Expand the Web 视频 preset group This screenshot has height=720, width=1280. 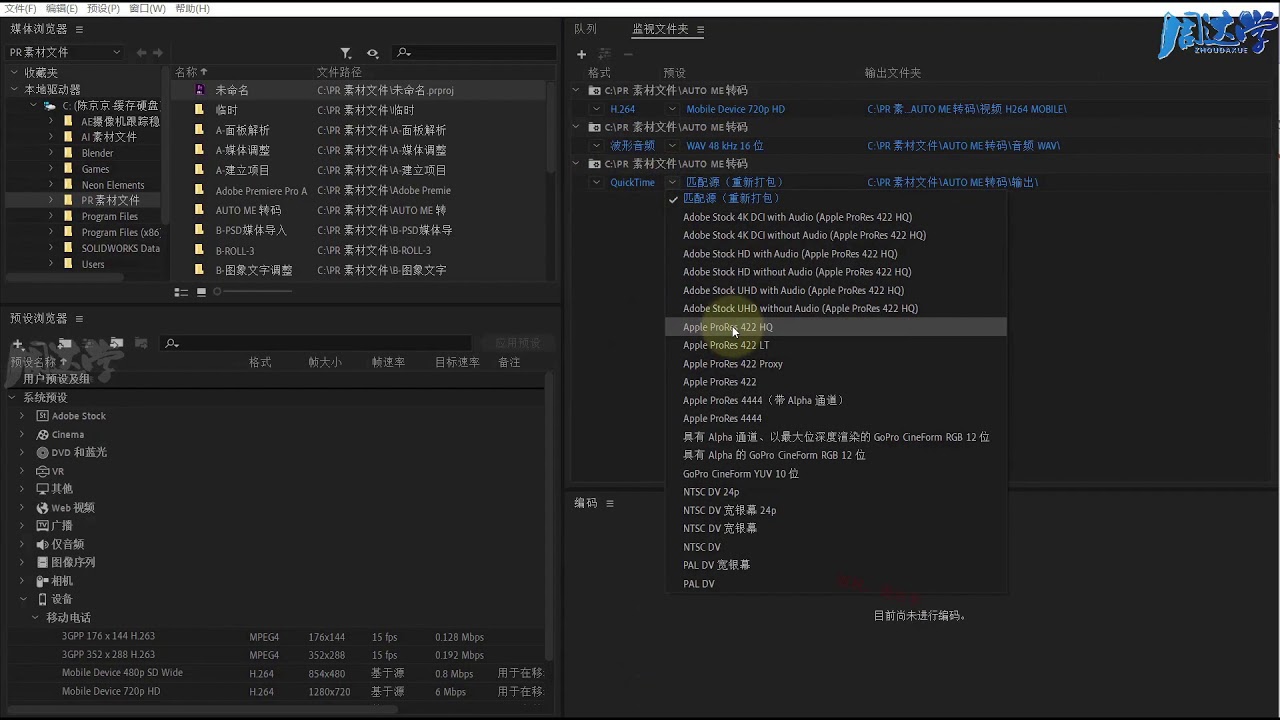click(22, 508)
